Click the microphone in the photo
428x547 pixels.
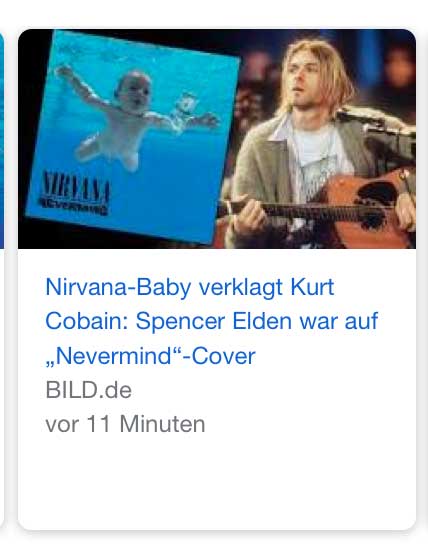(x=375, y=123)
